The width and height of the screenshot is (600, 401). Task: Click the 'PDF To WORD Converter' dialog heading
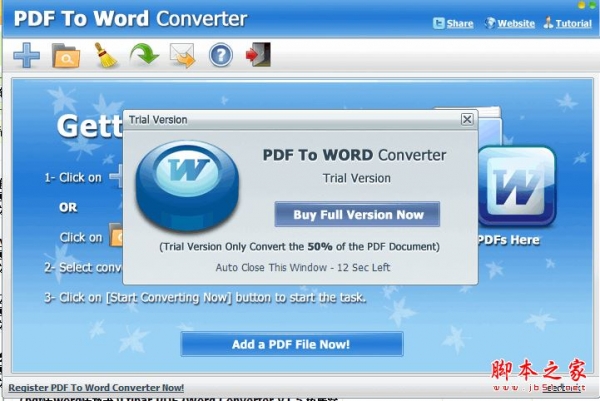[354, 155]
